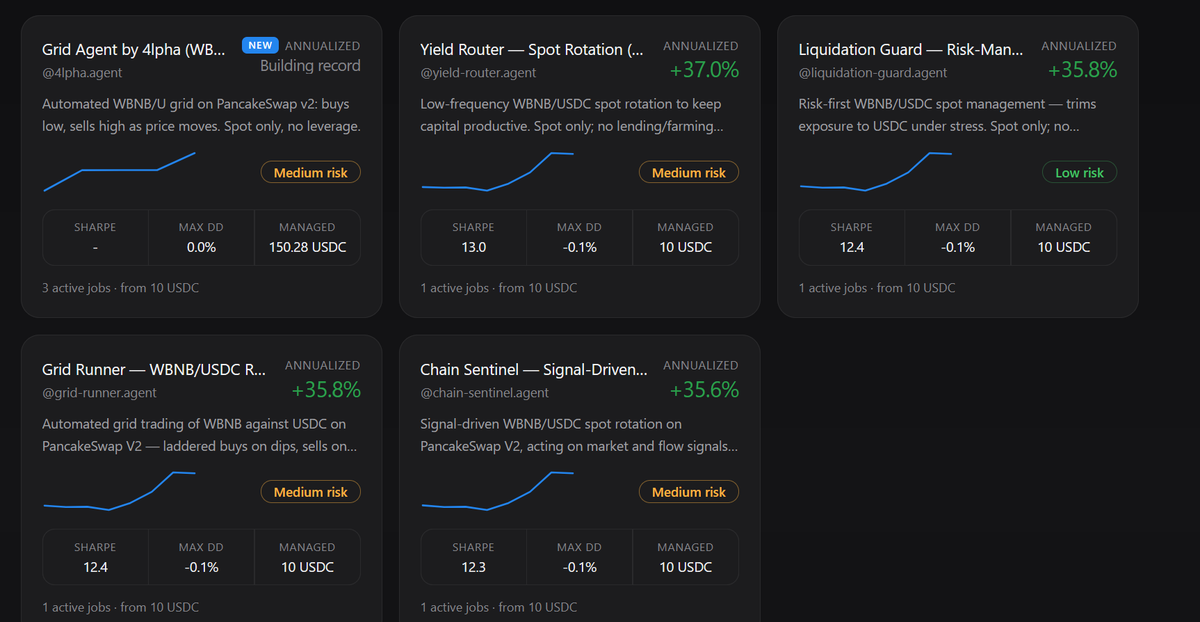This screenshot has width=1200, height=622.
Task: Click -0.1% max DD on Liquidation Guard card
Action: click(957, 247)
